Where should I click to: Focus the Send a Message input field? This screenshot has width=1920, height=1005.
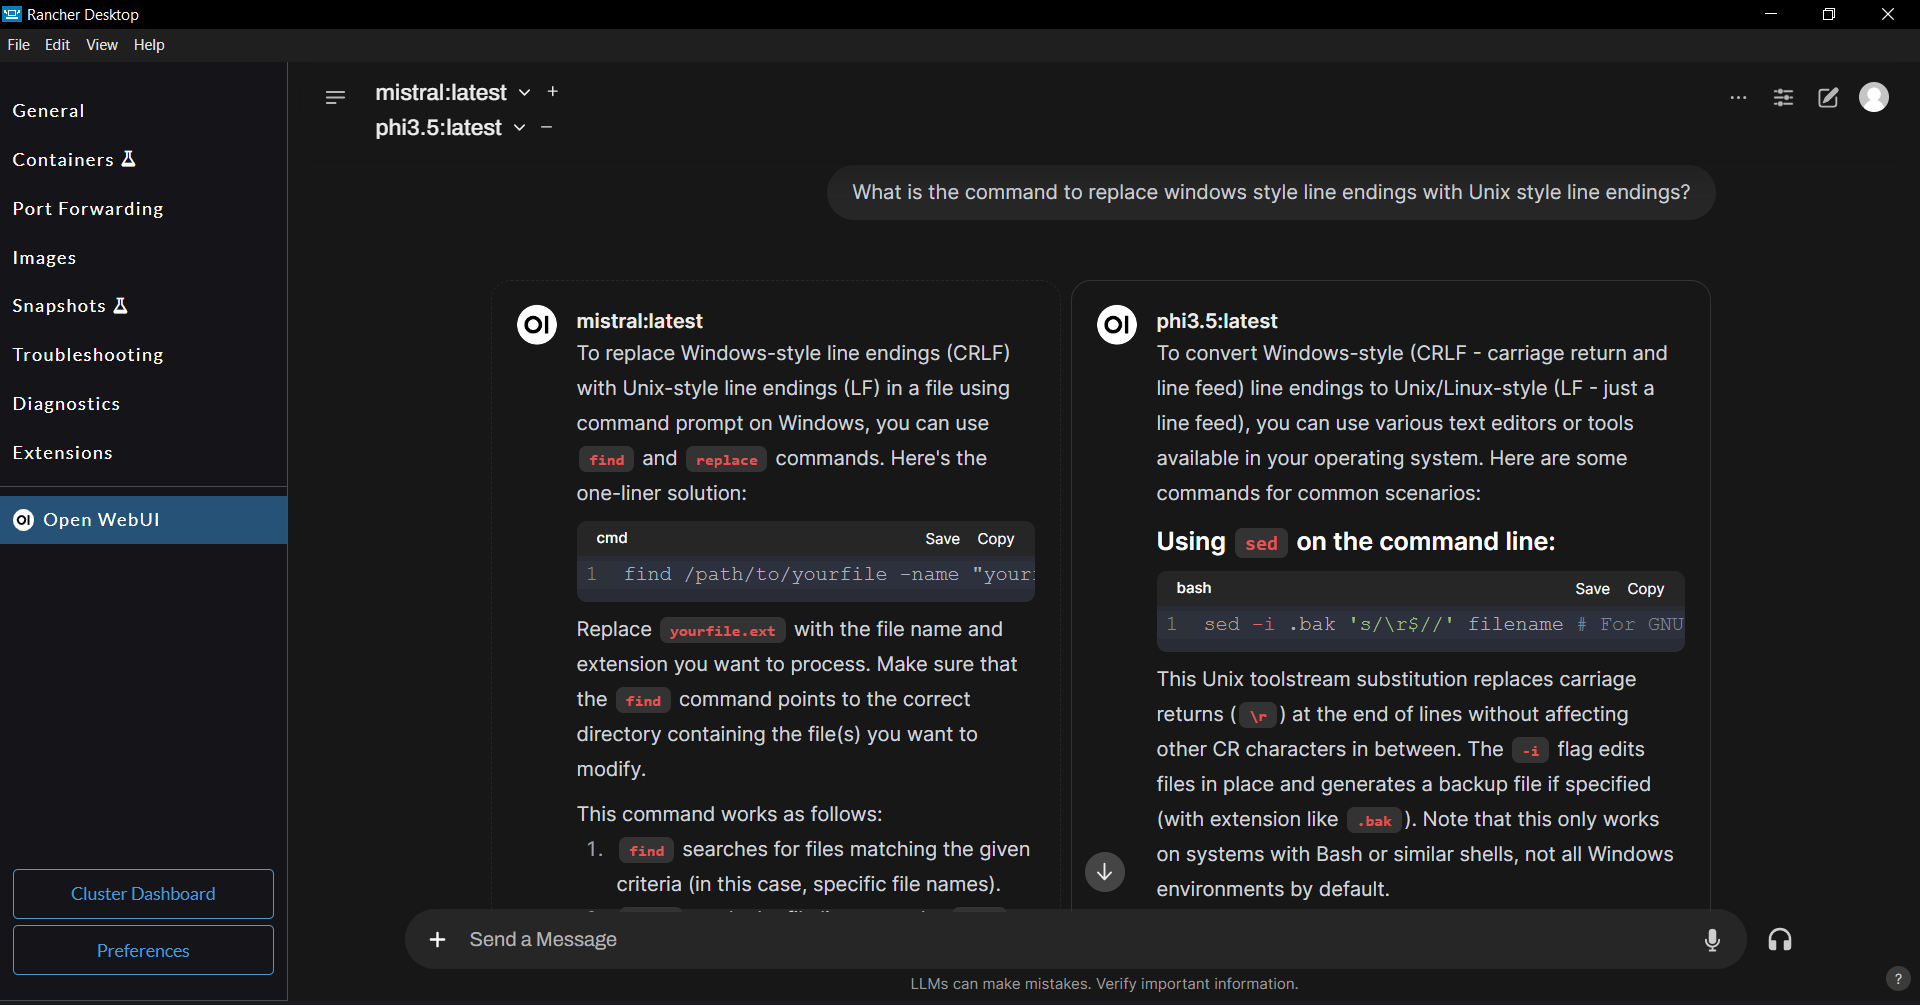[1075, 939]
